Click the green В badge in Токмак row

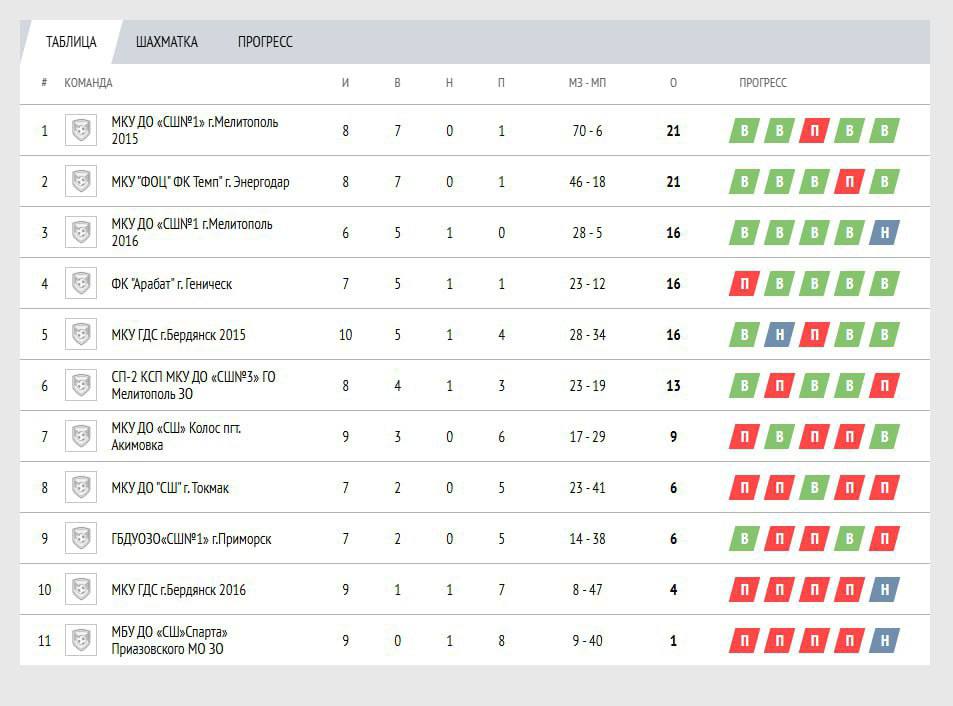pyautogui.click(x=814, y=488)
